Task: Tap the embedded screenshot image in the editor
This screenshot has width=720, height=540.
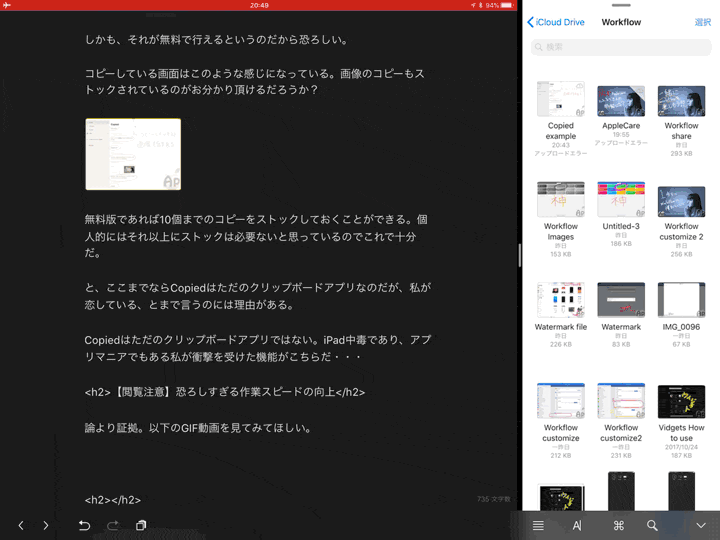Action: point(133,154)
